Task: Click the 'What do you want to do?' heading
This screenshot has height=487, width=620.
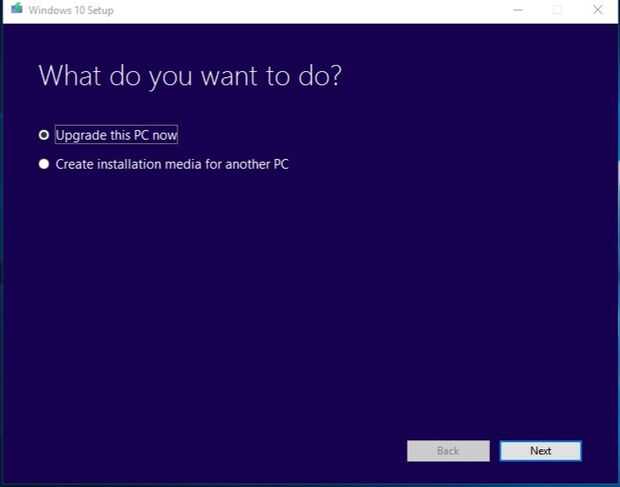Action: (x=190, y=76)
